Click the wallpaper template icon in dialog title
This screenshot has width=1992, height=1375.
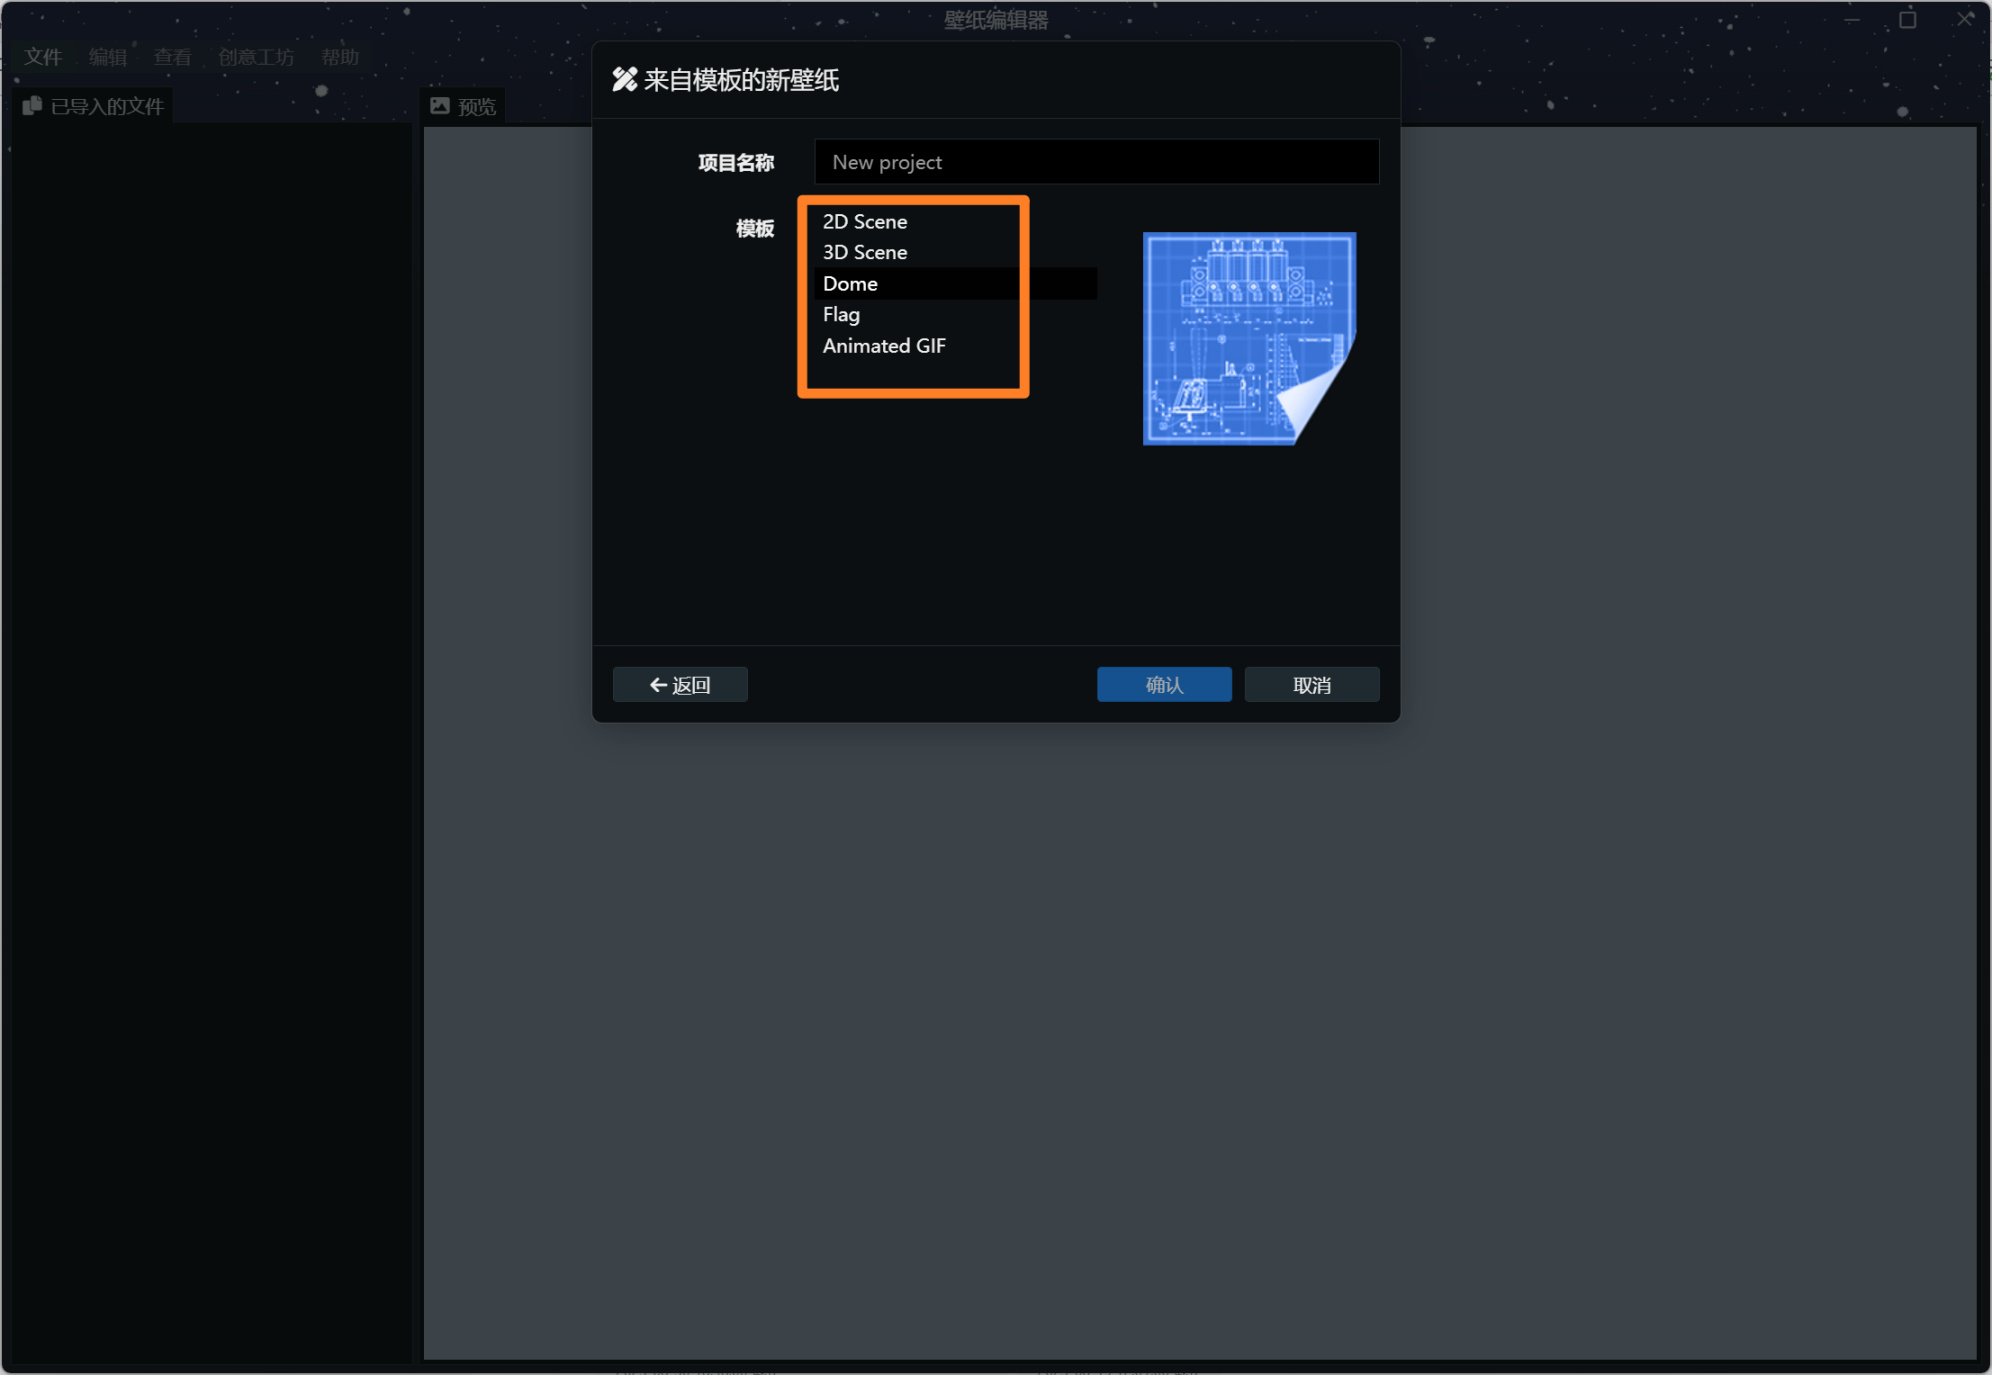pos(624,80)
